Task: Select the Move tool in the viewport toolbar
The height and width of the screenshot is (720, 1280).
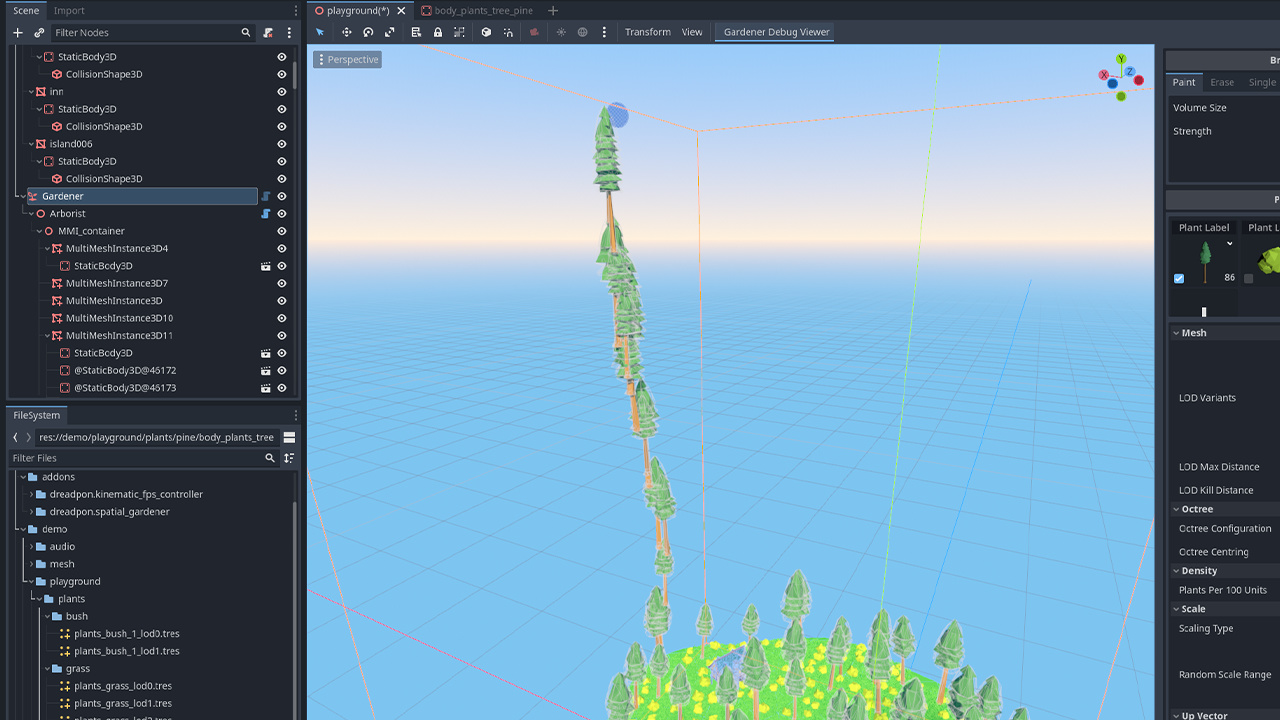Action: point(346,31)
